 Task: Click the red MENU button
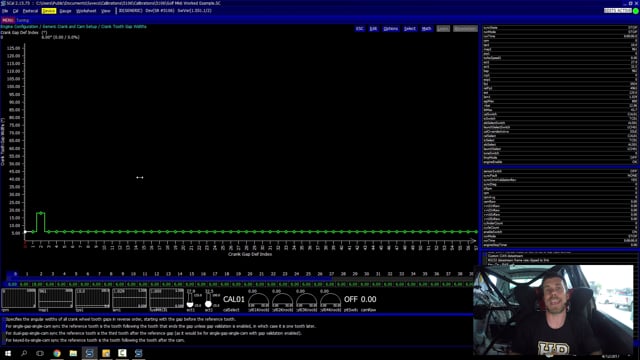8,20
